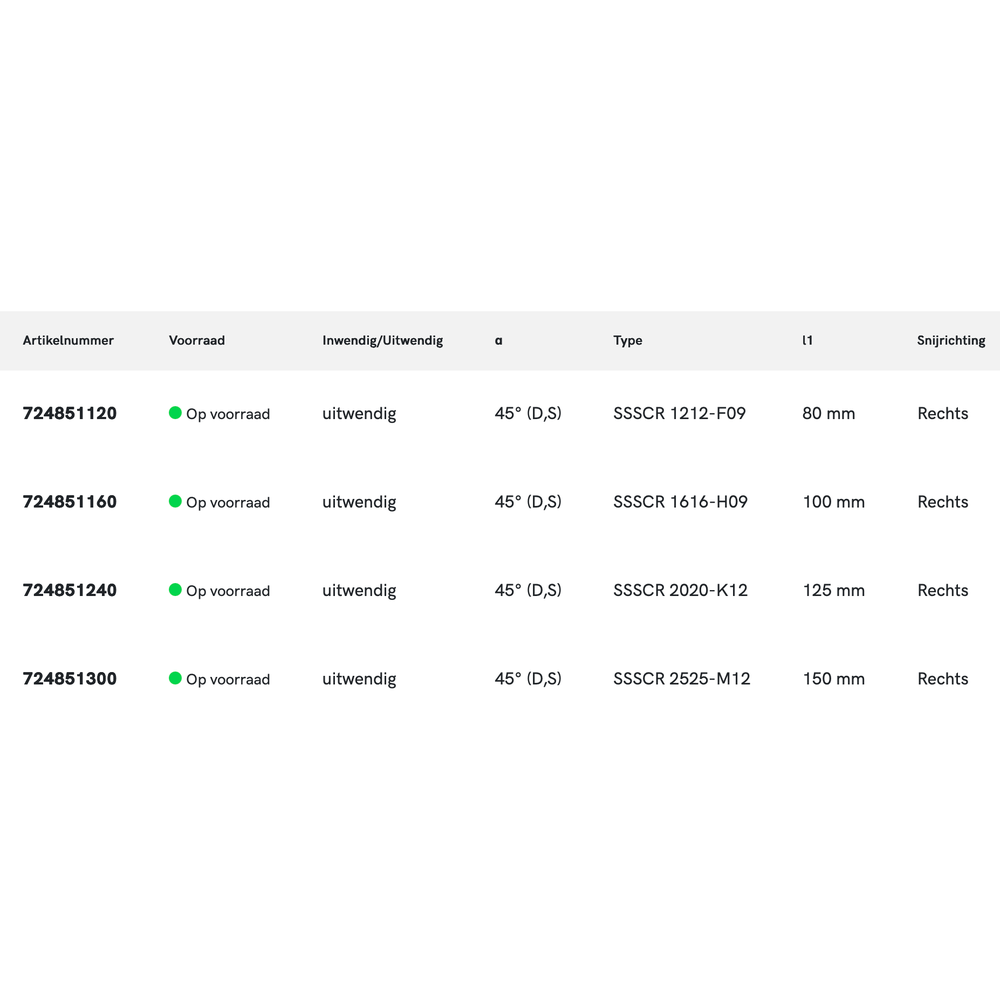Click green stock dot in SSSCR 2525-M12 row
This screenshot has height=1000, width=1000.
[175, 678]
